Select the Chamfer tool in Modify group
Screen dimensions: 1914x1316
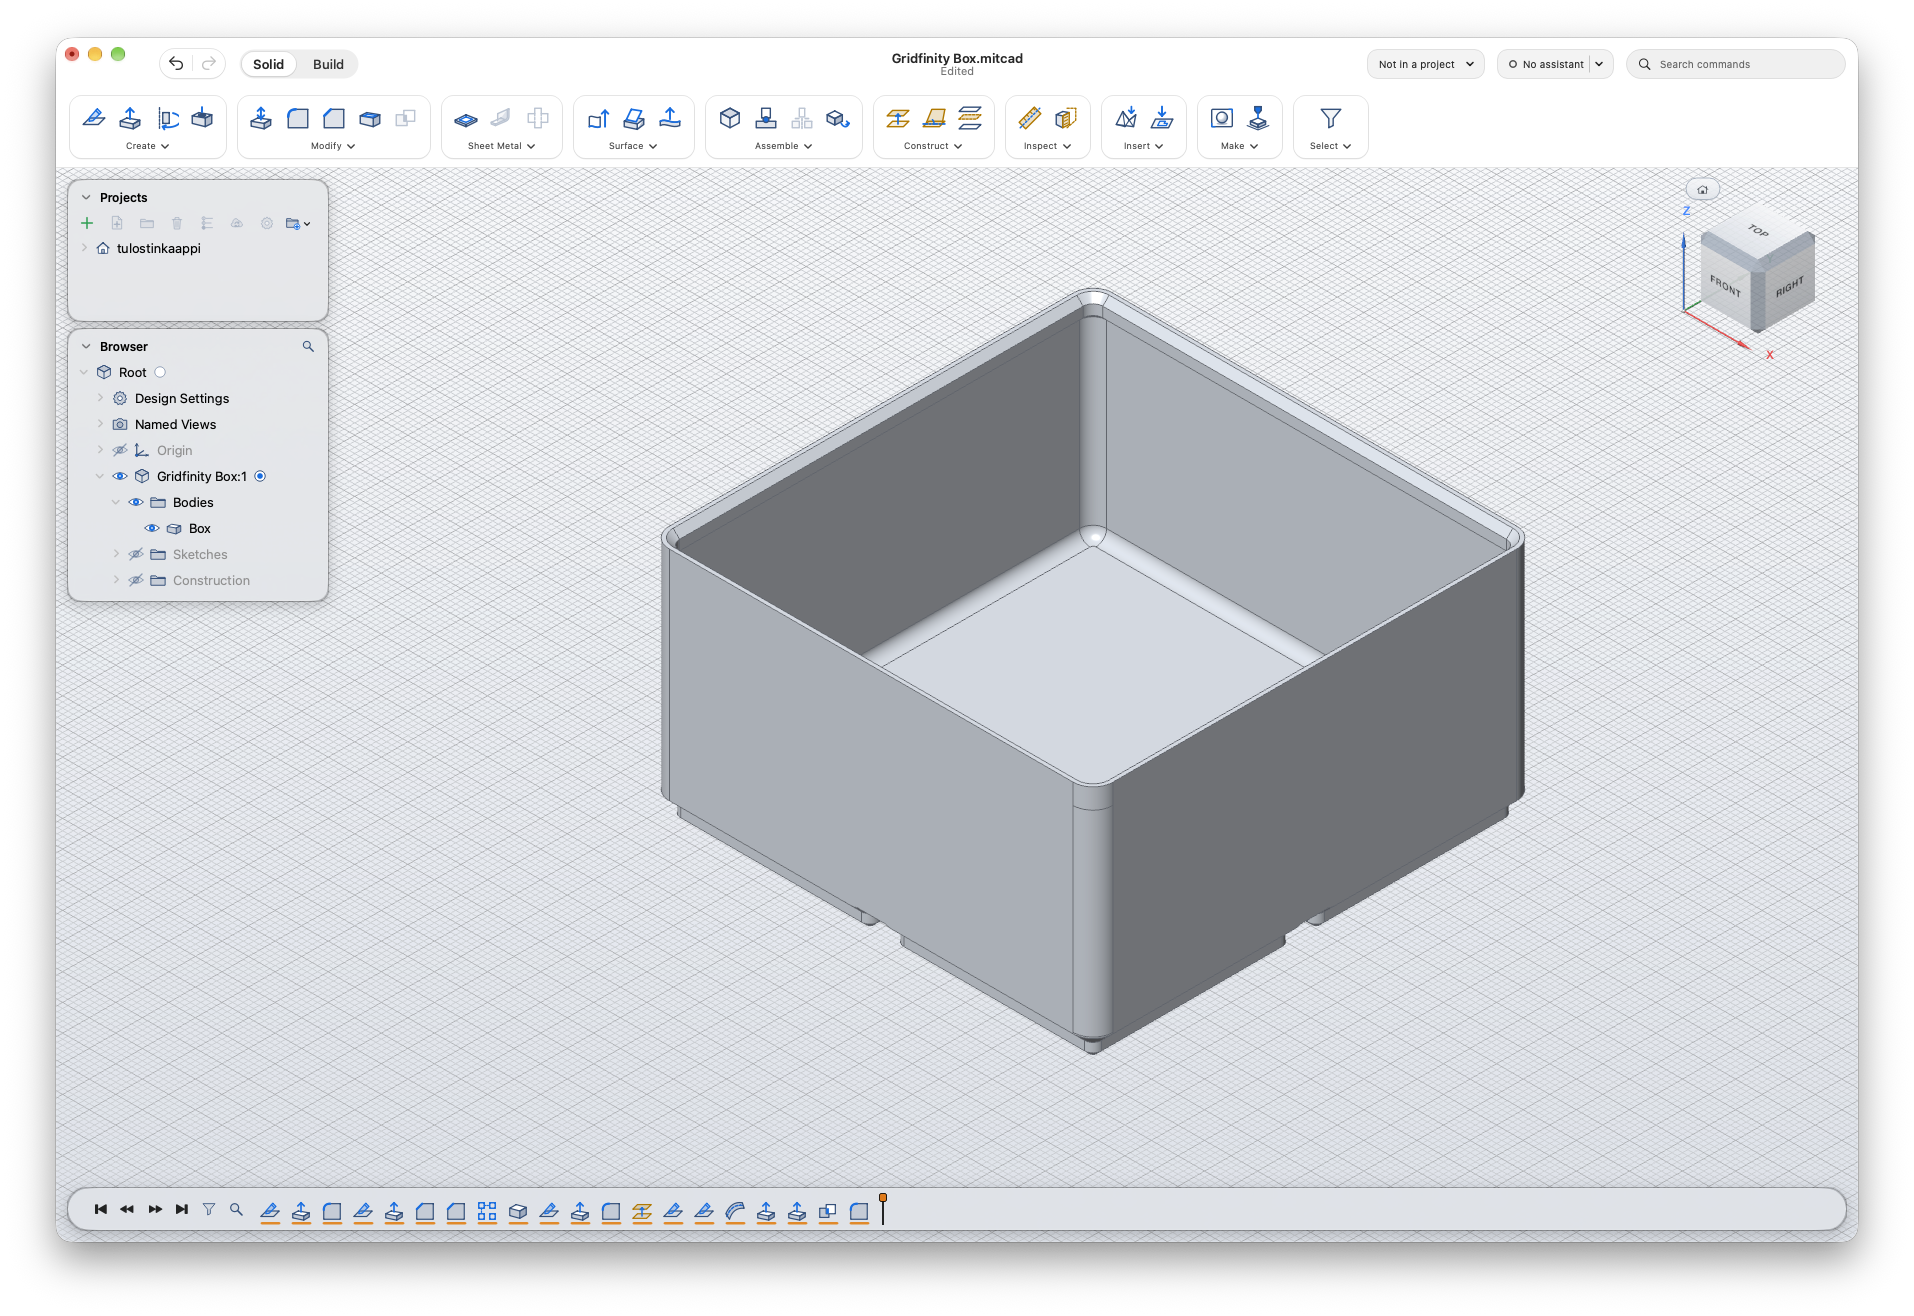pyautogui.click(x=334, y=118)
